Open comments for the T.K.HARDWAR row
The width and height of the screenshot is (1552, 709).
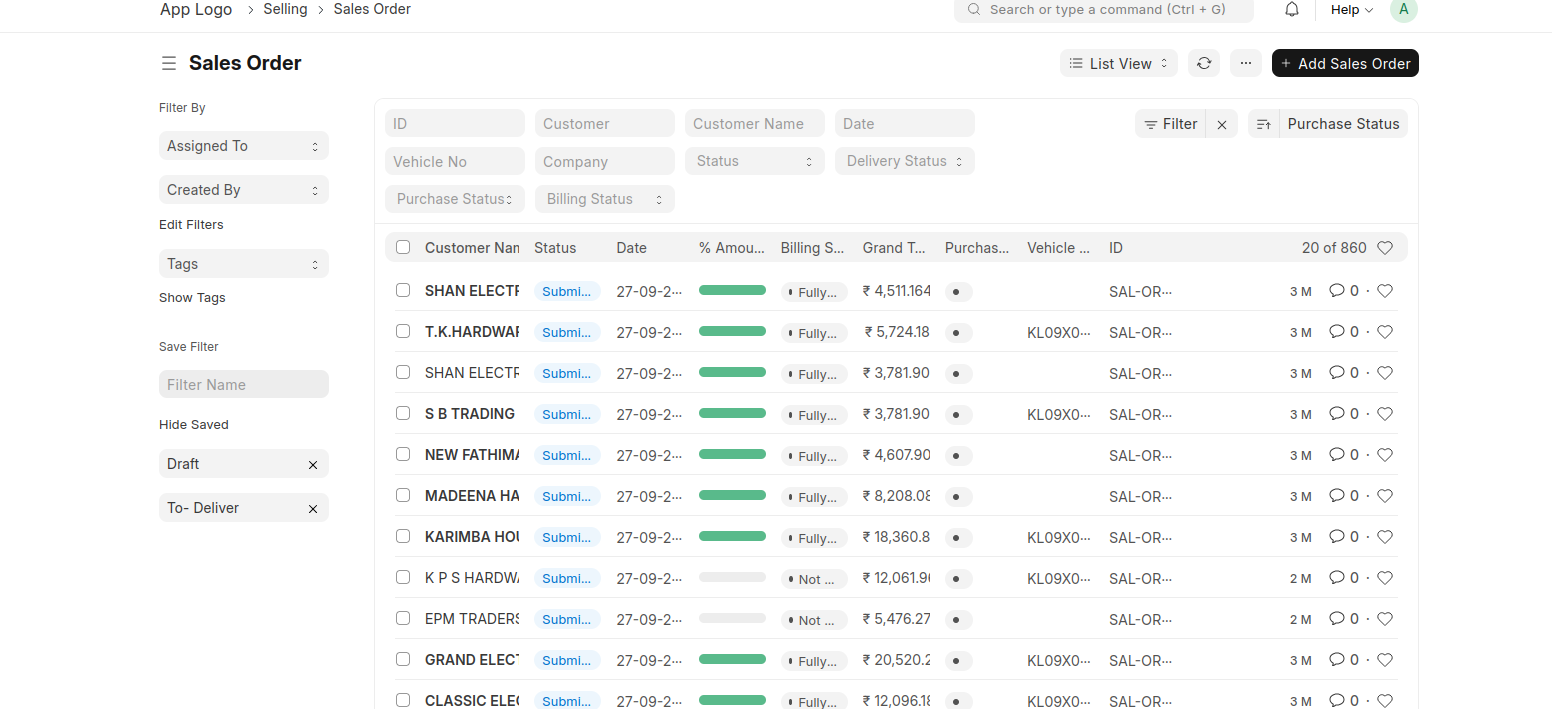click(x=1343, y=332)
